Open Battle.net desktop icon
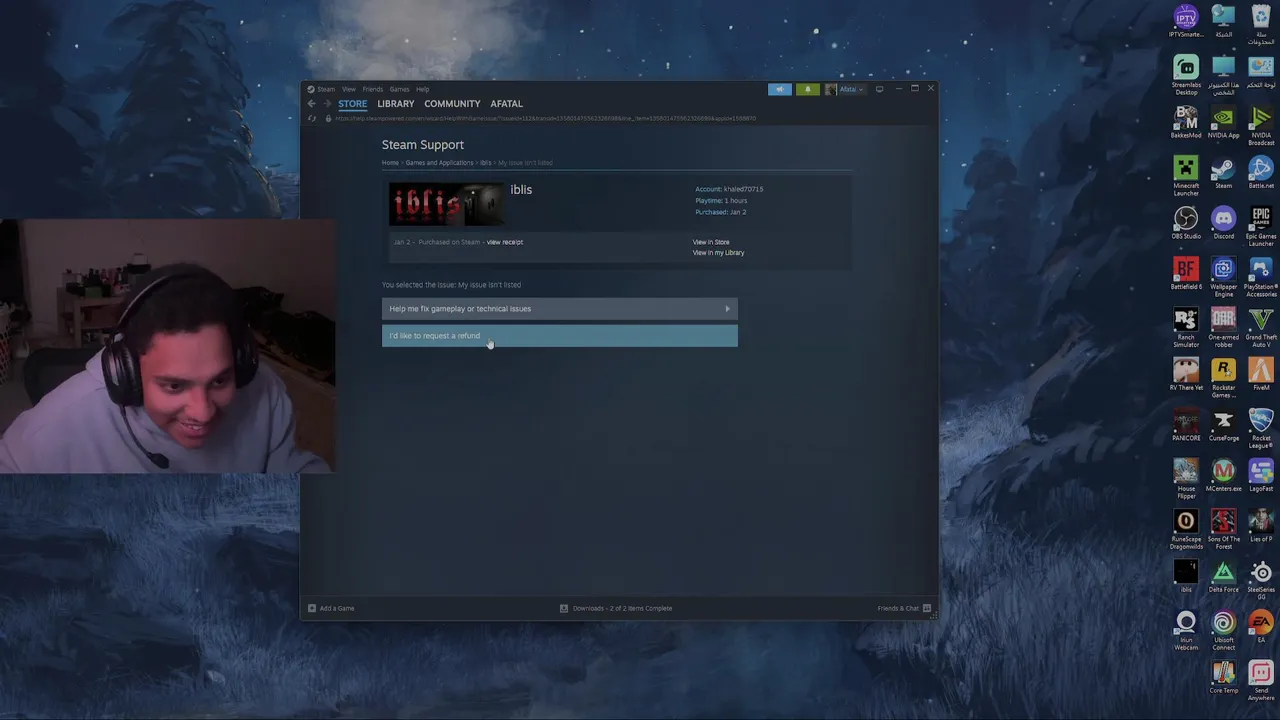The height and width of the screenshot is (720, 1280). (1261, 173)
